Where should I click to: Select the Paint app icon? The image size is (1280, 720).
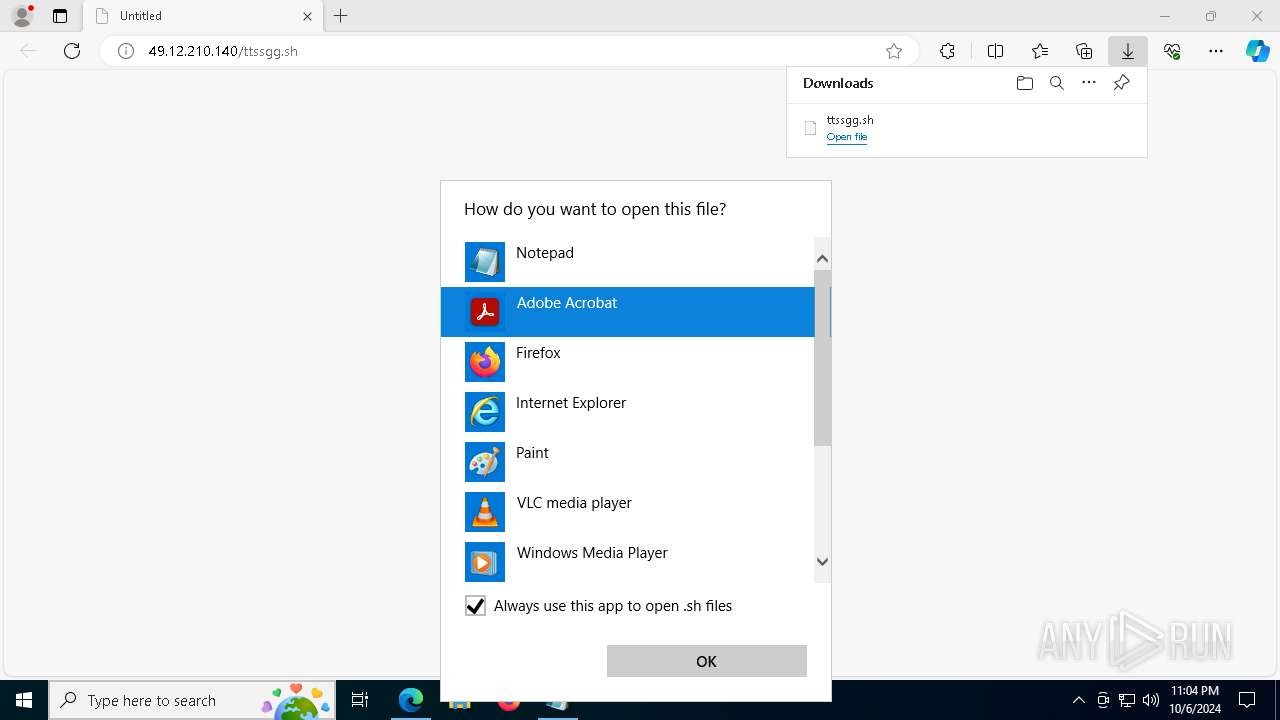tap(485, 462)
